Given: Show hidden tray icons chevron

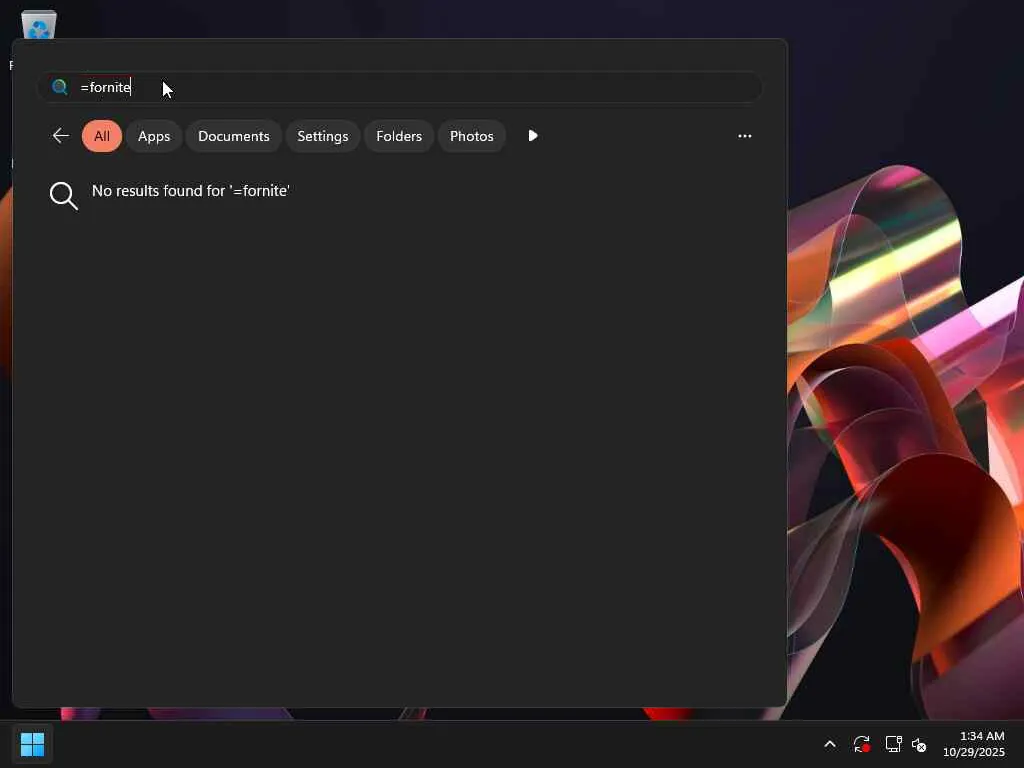Looking at the screenshot, I should click(x=830, y=744).
